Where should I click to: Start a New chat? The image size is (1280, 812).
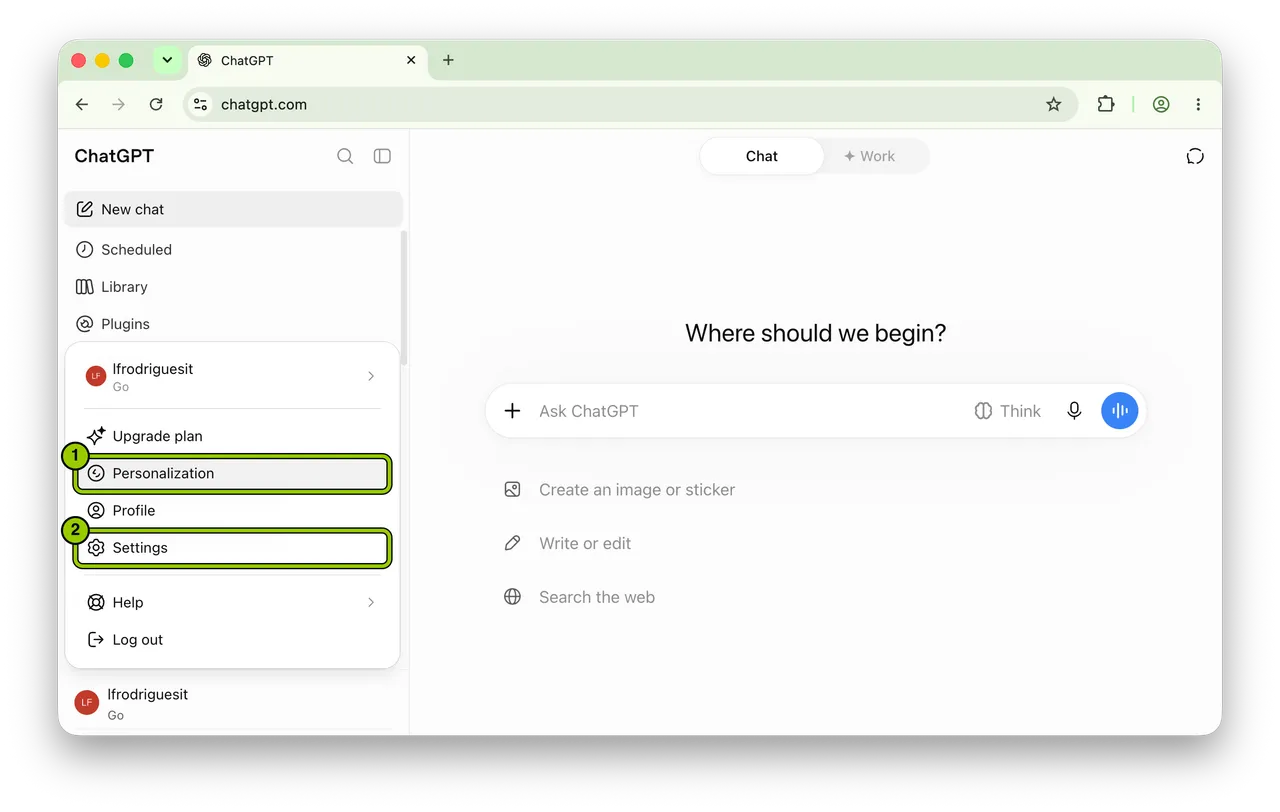coord(233,209)
